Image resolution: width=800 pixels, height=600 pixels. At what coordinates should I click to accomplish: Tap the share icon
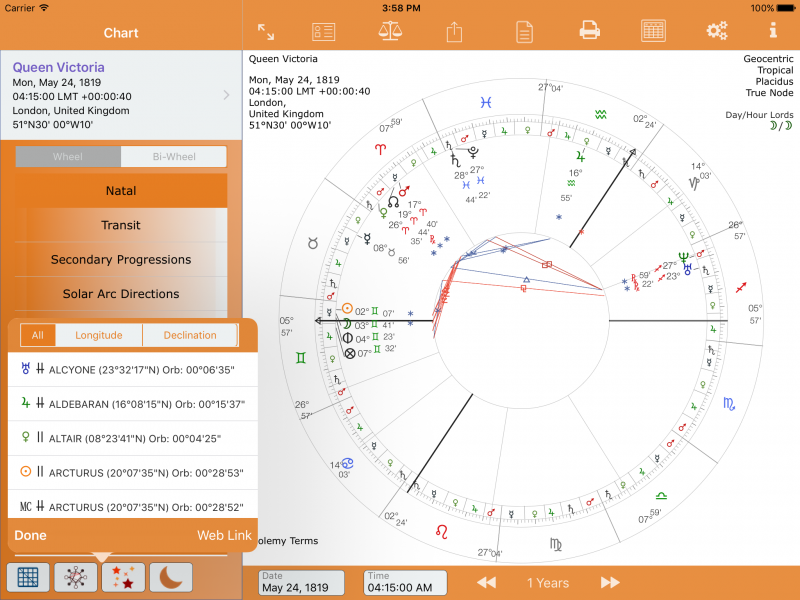coord(454,31)
